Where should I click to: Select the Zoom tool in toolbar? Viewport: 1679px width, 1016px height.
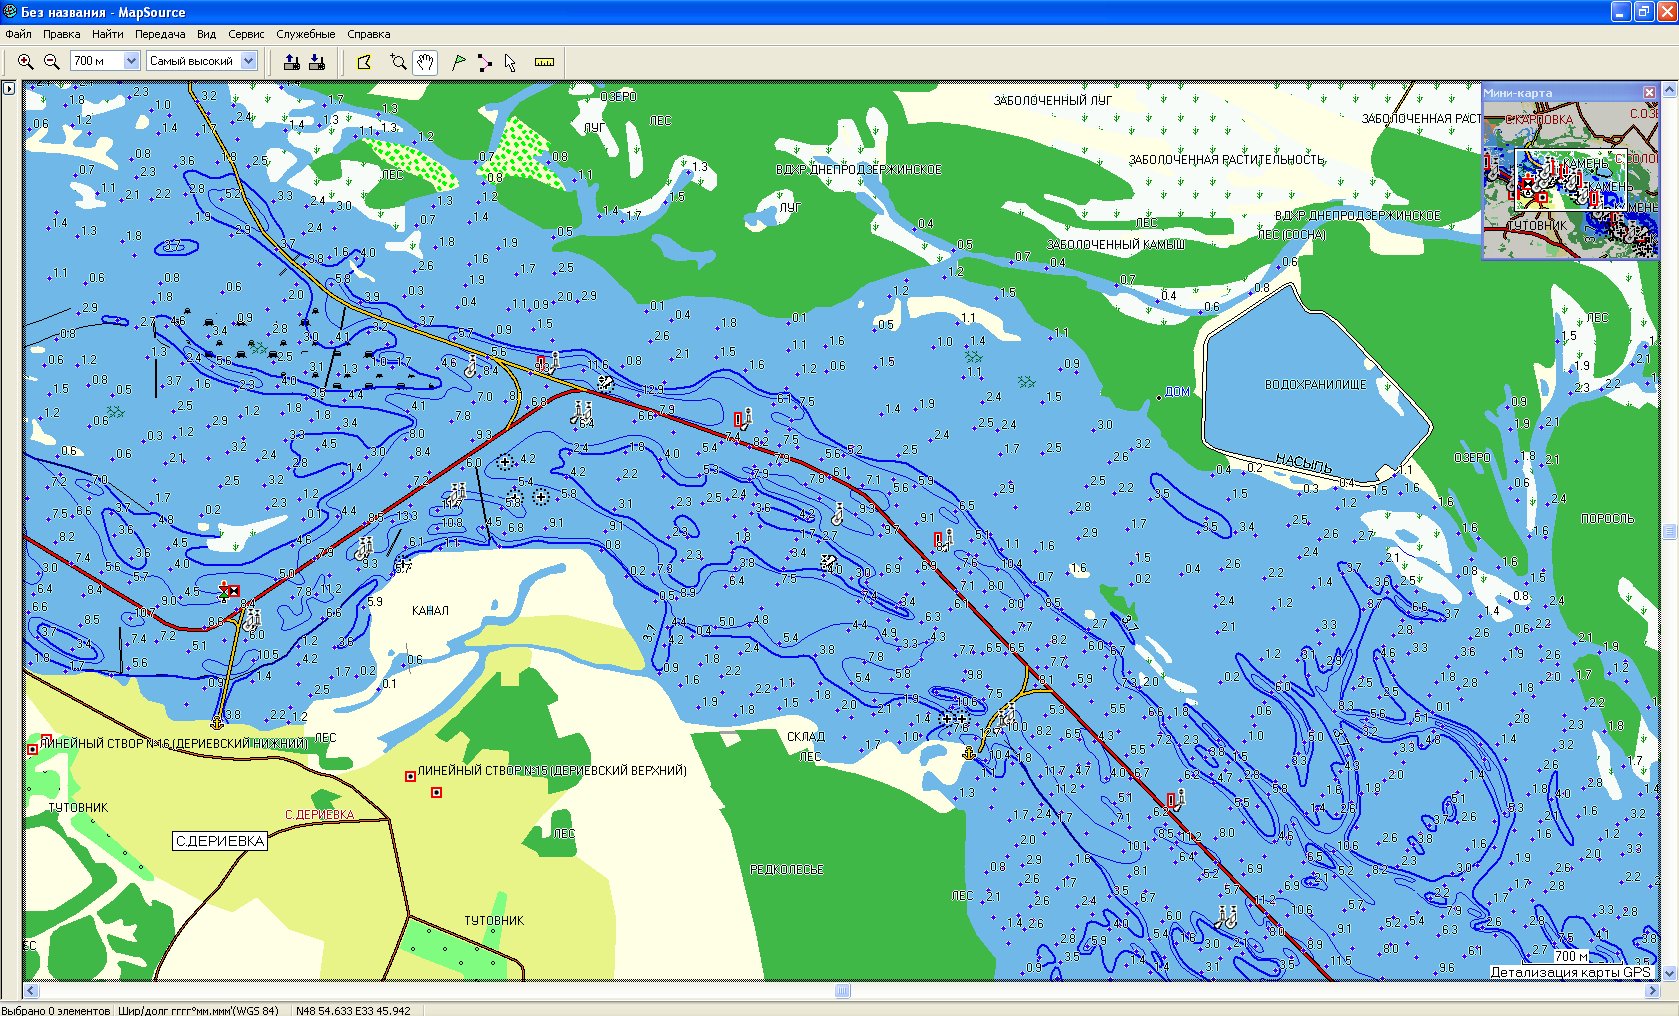[398, 62]
